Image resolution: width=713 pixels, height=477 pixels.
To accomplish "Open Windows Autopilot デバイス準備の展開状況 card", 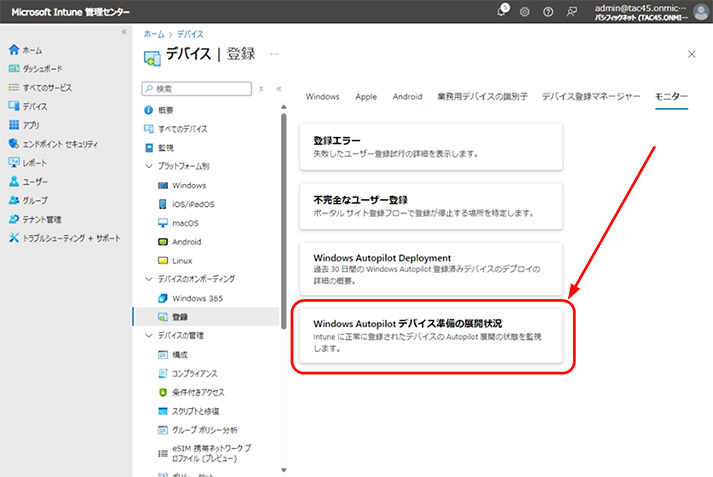I will [x=431, y=336].
